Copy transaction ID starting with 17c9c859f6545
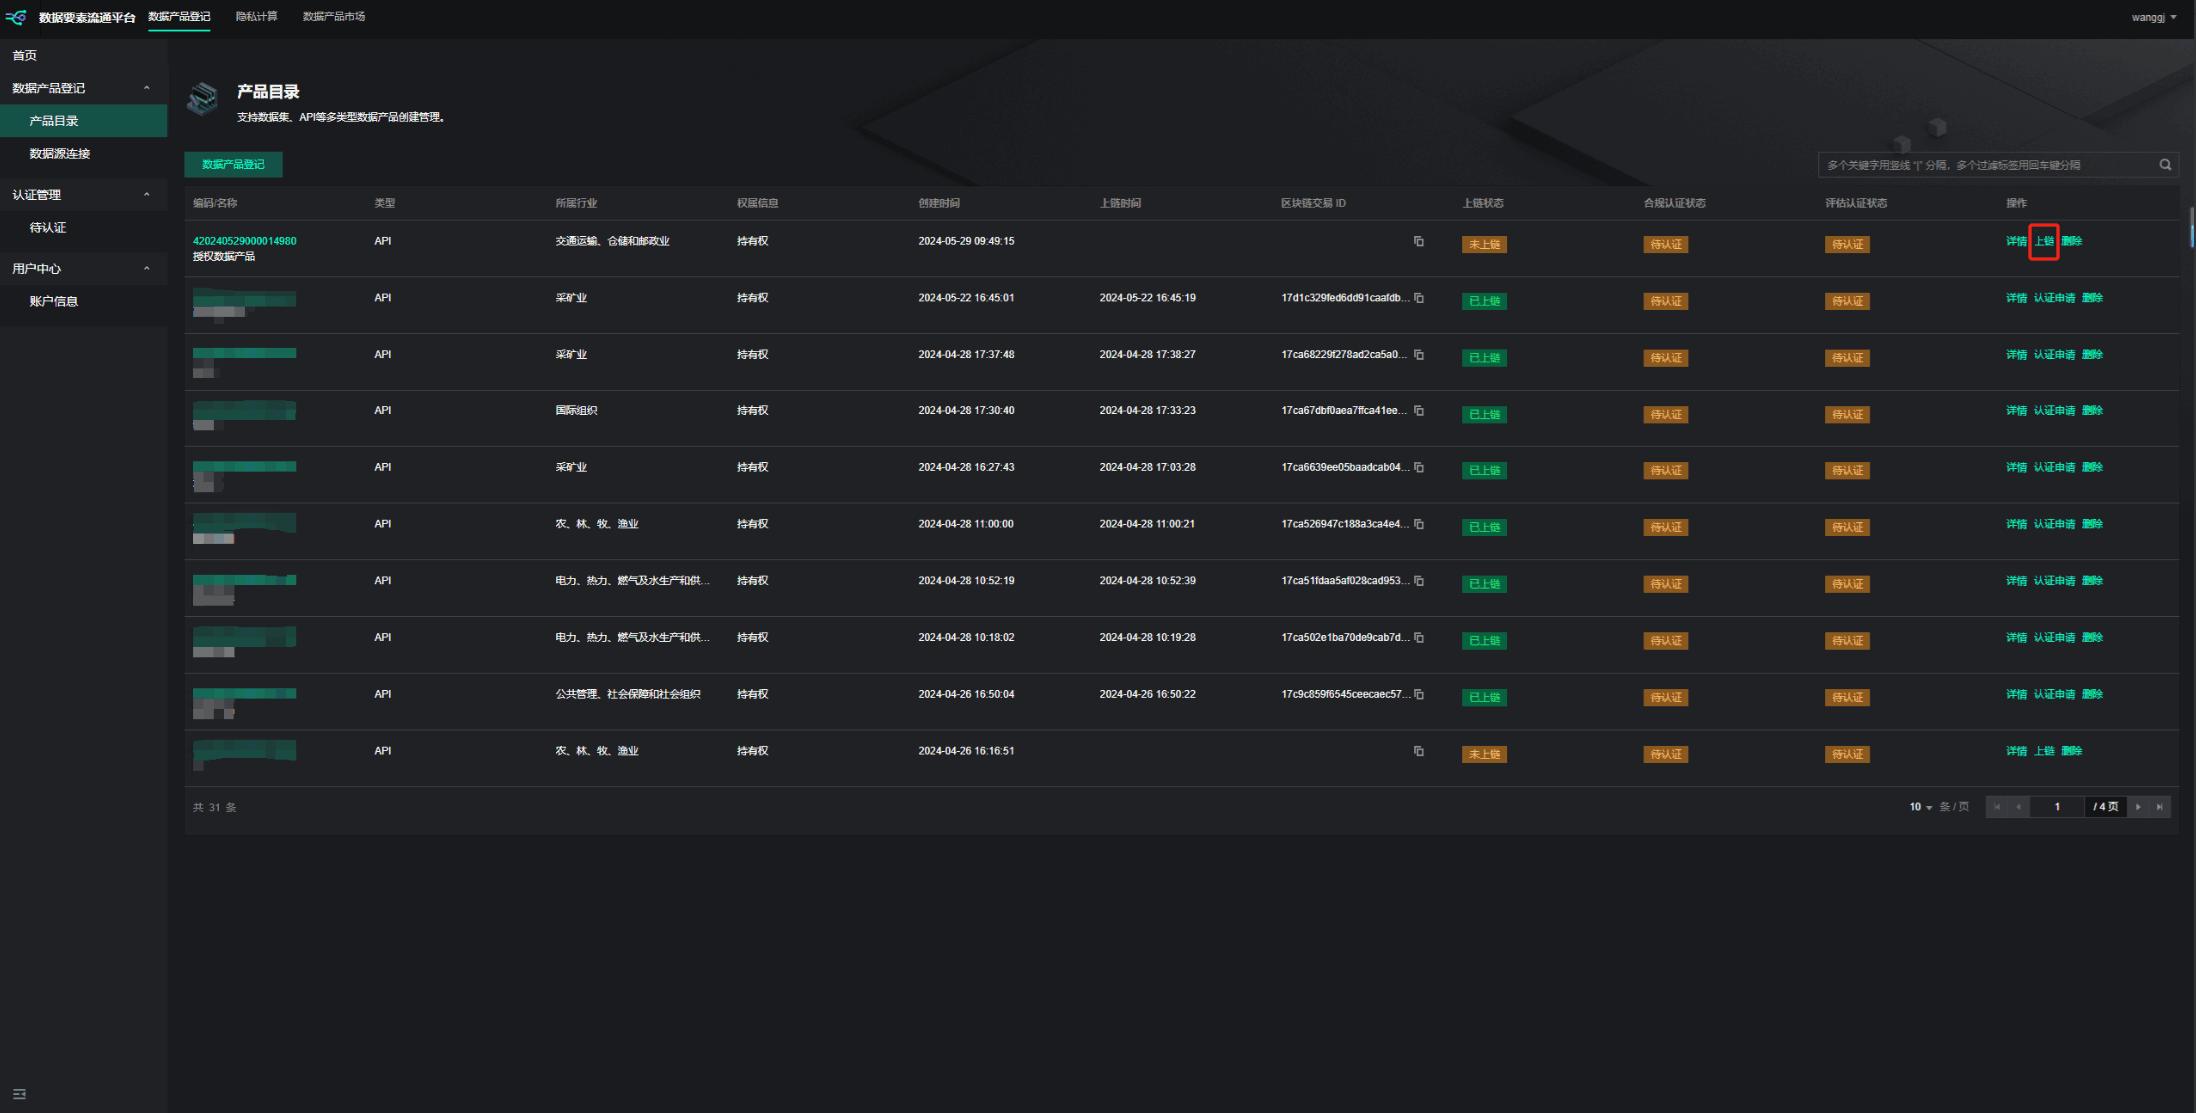 coord(1418,694)
